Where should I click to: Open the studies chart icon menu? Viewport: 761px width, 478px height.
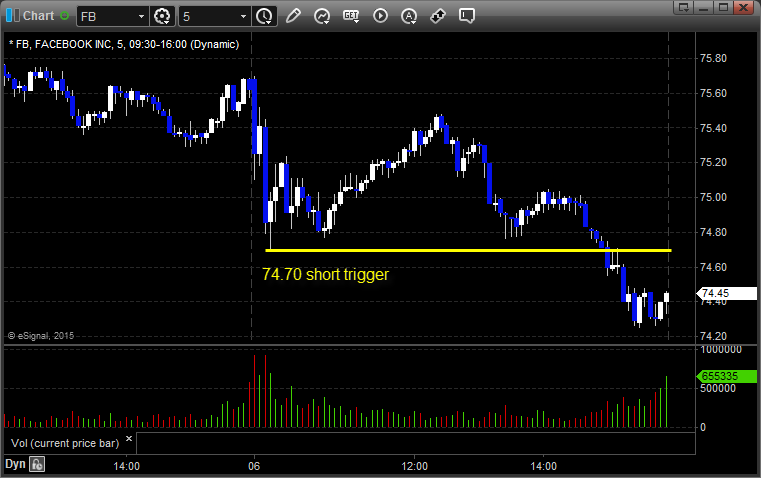pos(322,16)
